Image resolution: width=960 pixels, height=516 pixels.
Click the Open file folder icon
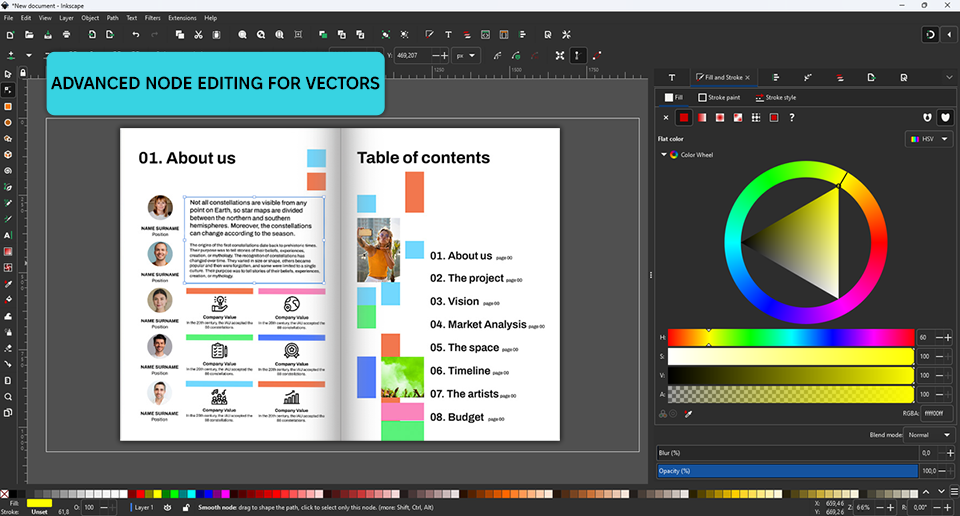29,35
